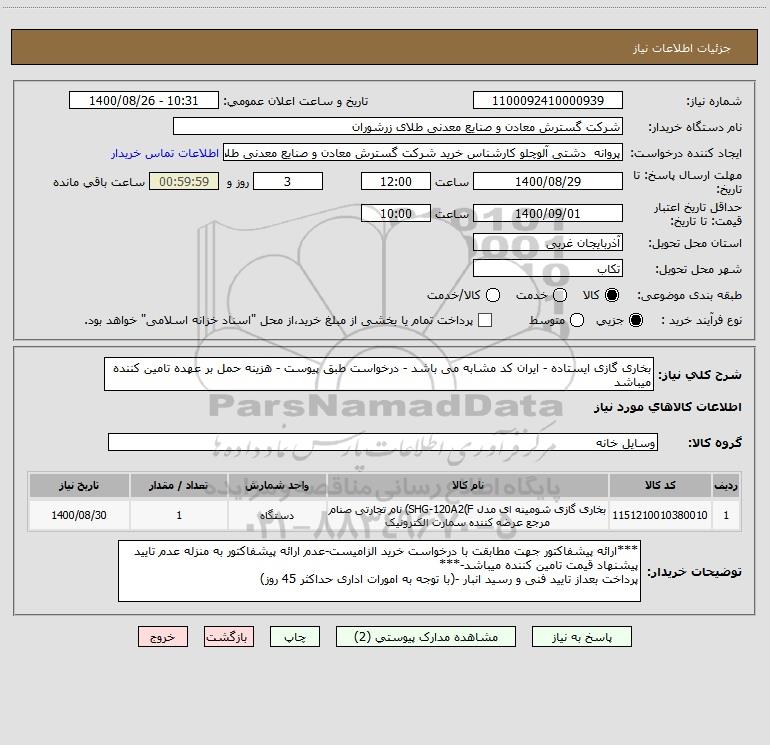Viewport: 770px width, 745px height.
Task: Click the price validity date 1400/09/01
Action: point(548,213)
